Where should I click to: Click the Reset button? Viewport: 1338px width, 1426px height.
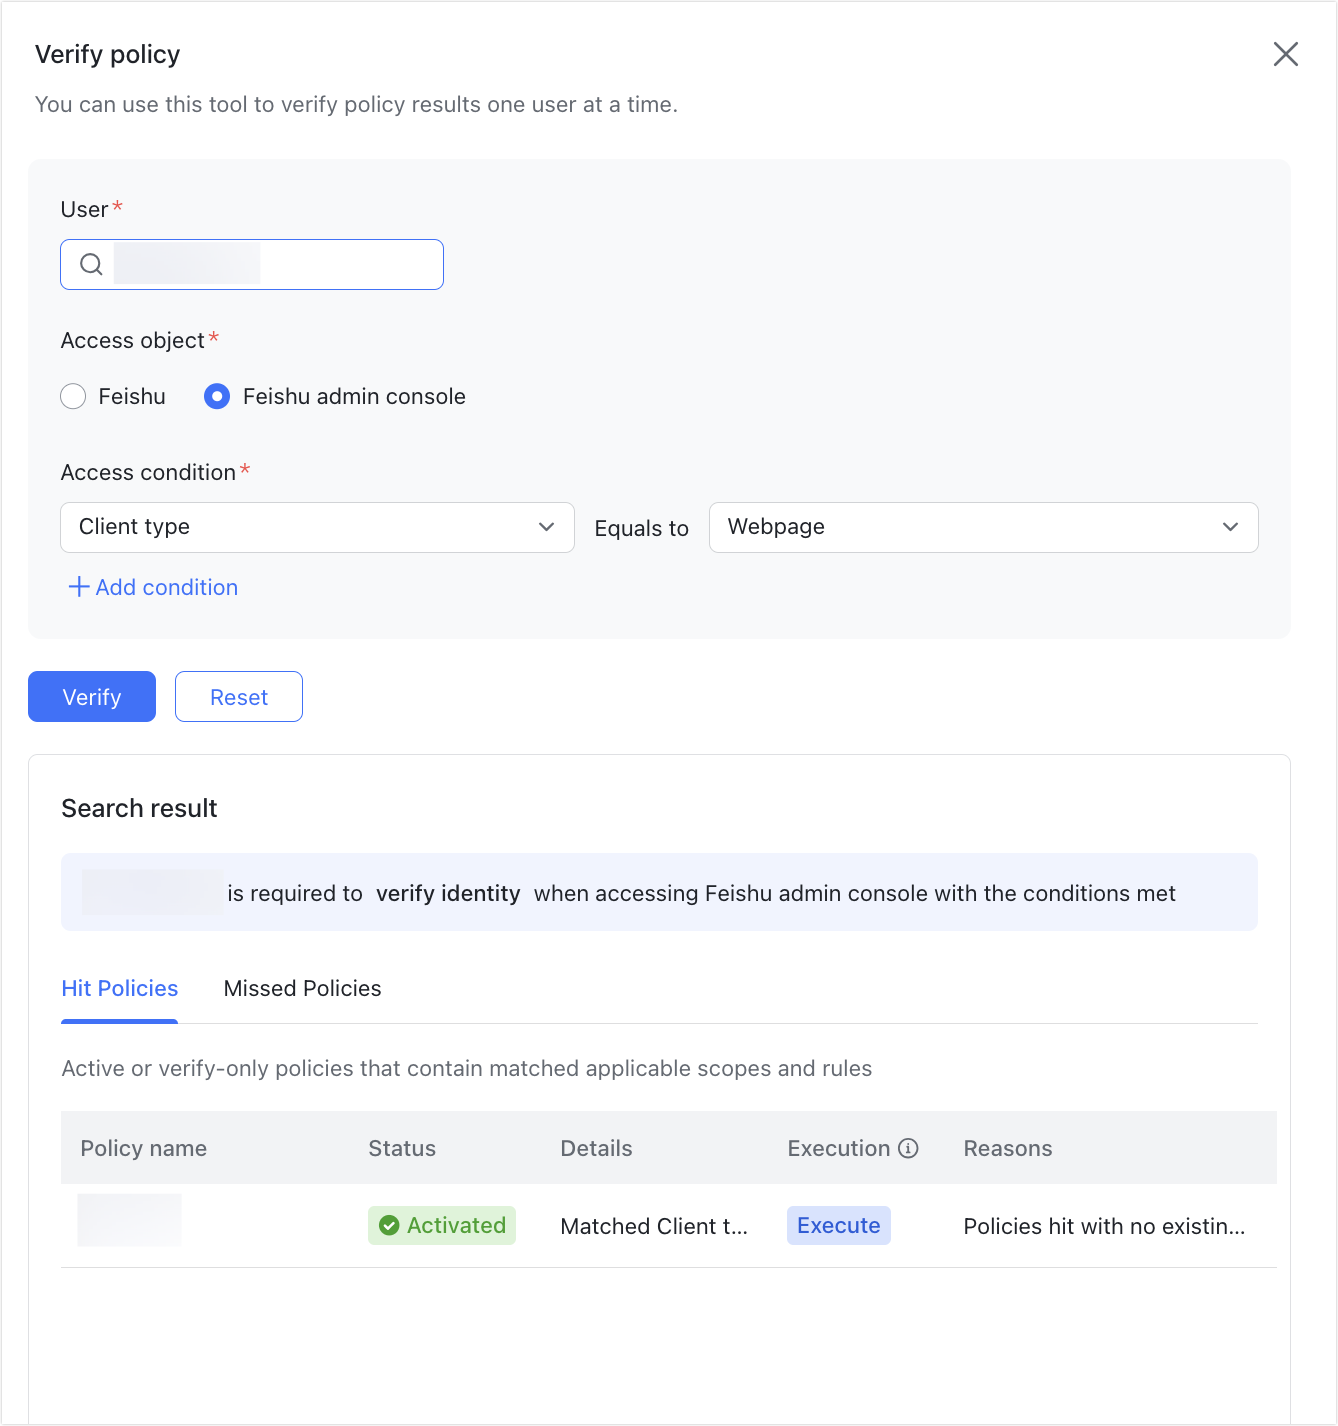point(238,696)
